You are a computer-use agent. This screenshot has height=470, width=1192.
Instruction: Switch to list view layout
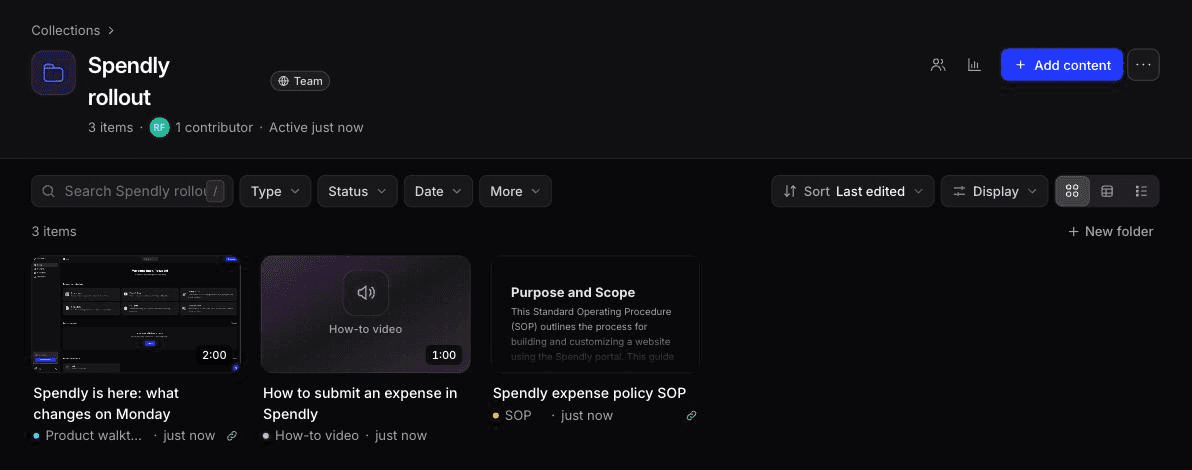pyautogui.click(x=1141, y=191)
